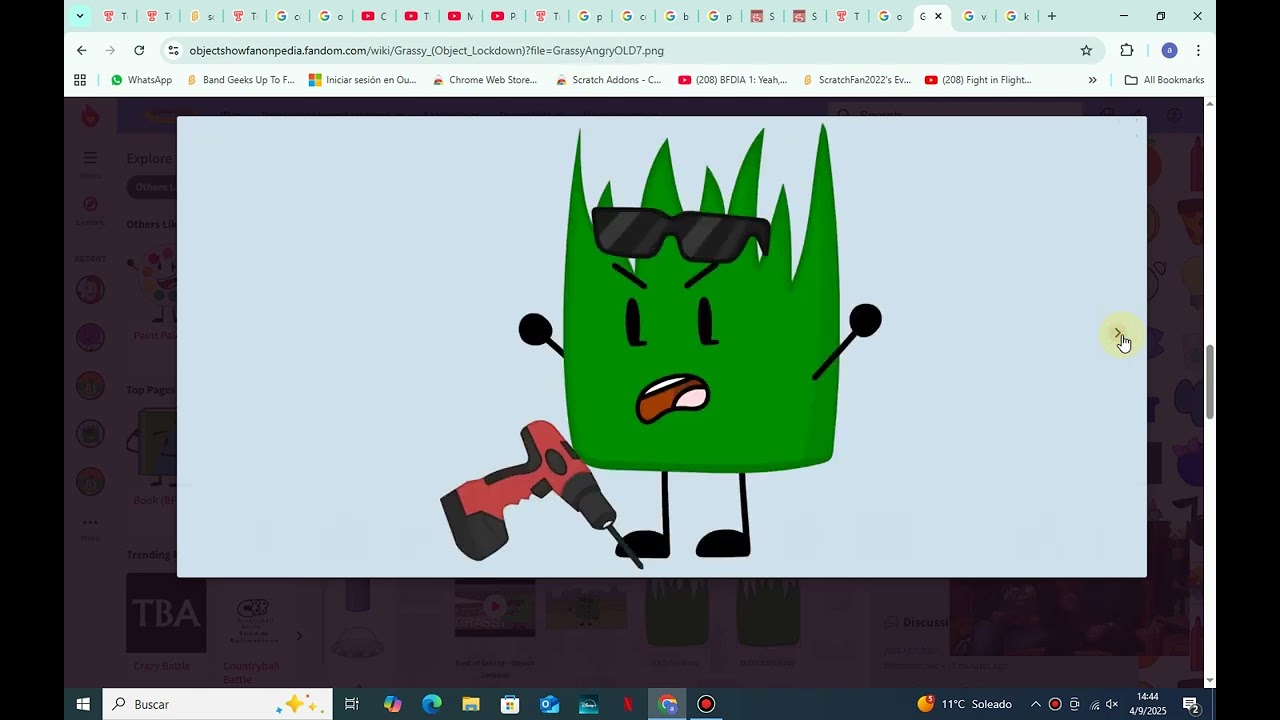Open the Band Geeks Up To F... bookmark
The width and height of the screenshot is (1280, 720).
[x=241, y=80]
